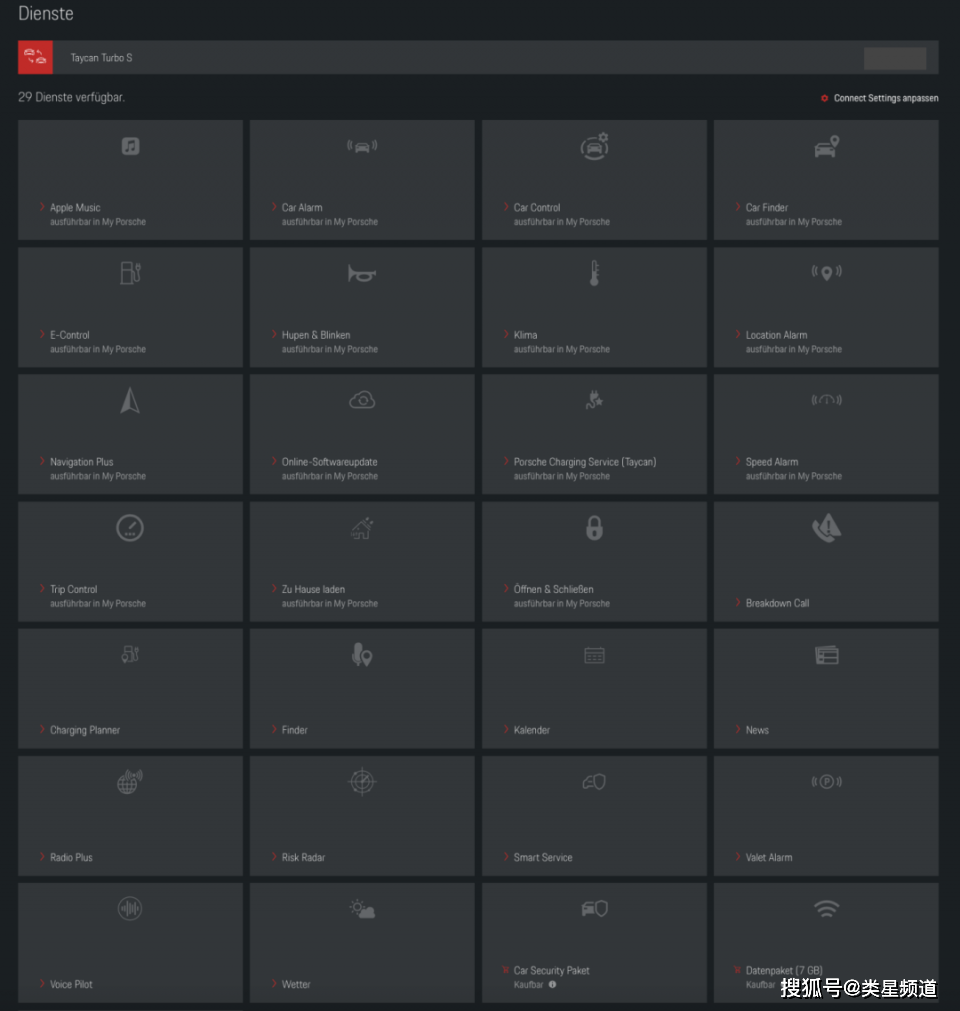Click the Zu Hause laden house icon
960x1011 pixels.
click(362, 528)
